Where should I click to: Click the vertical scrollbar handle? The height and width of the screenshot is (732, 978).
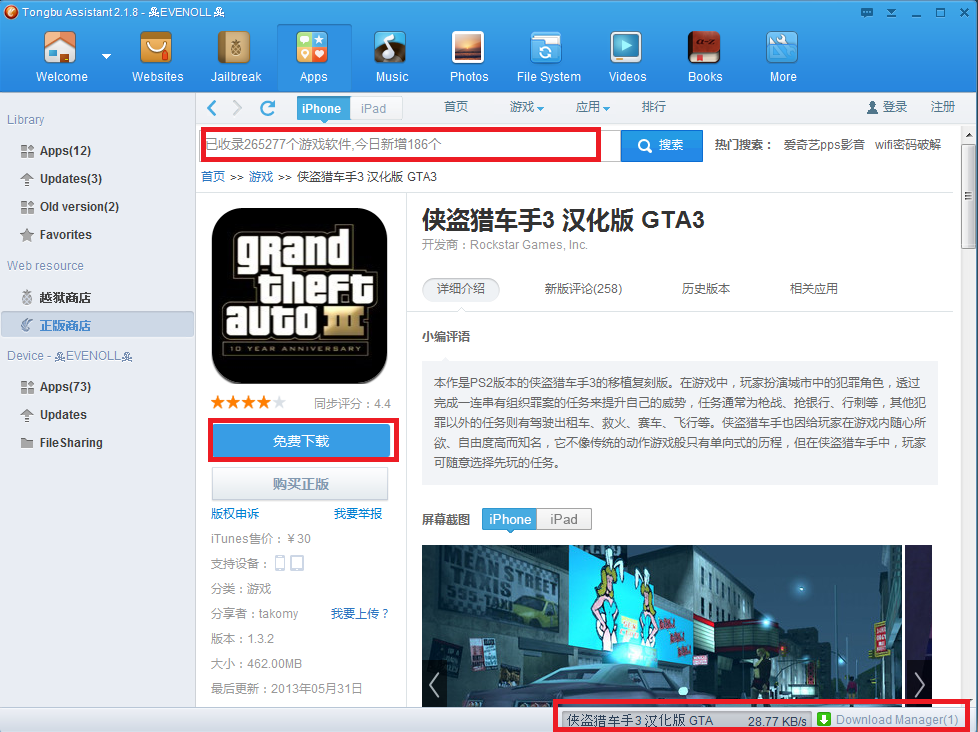coord(968,196)
